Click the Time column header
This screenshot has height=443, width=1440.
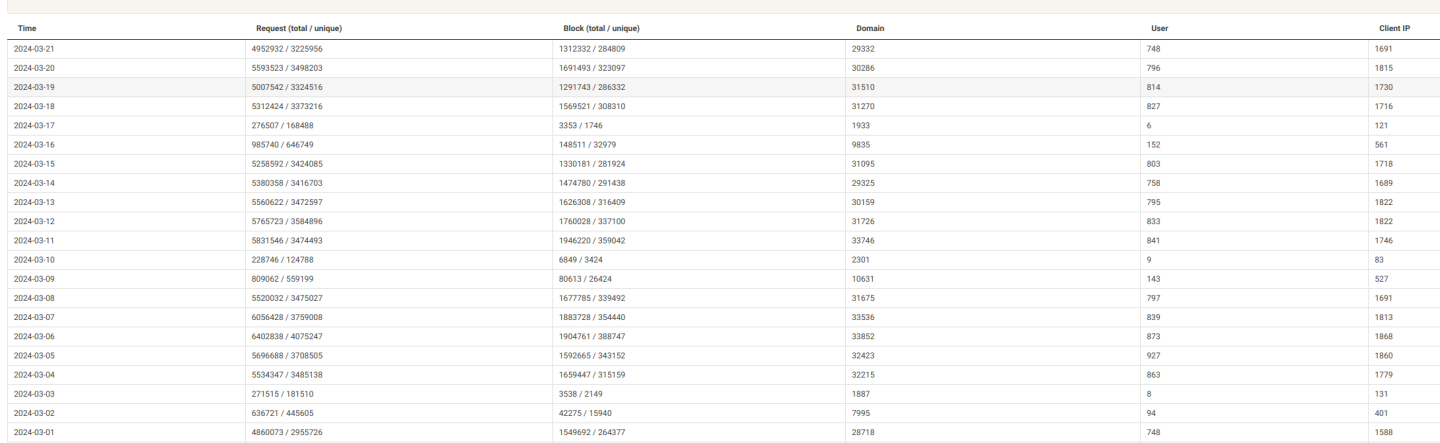[27, 28]
